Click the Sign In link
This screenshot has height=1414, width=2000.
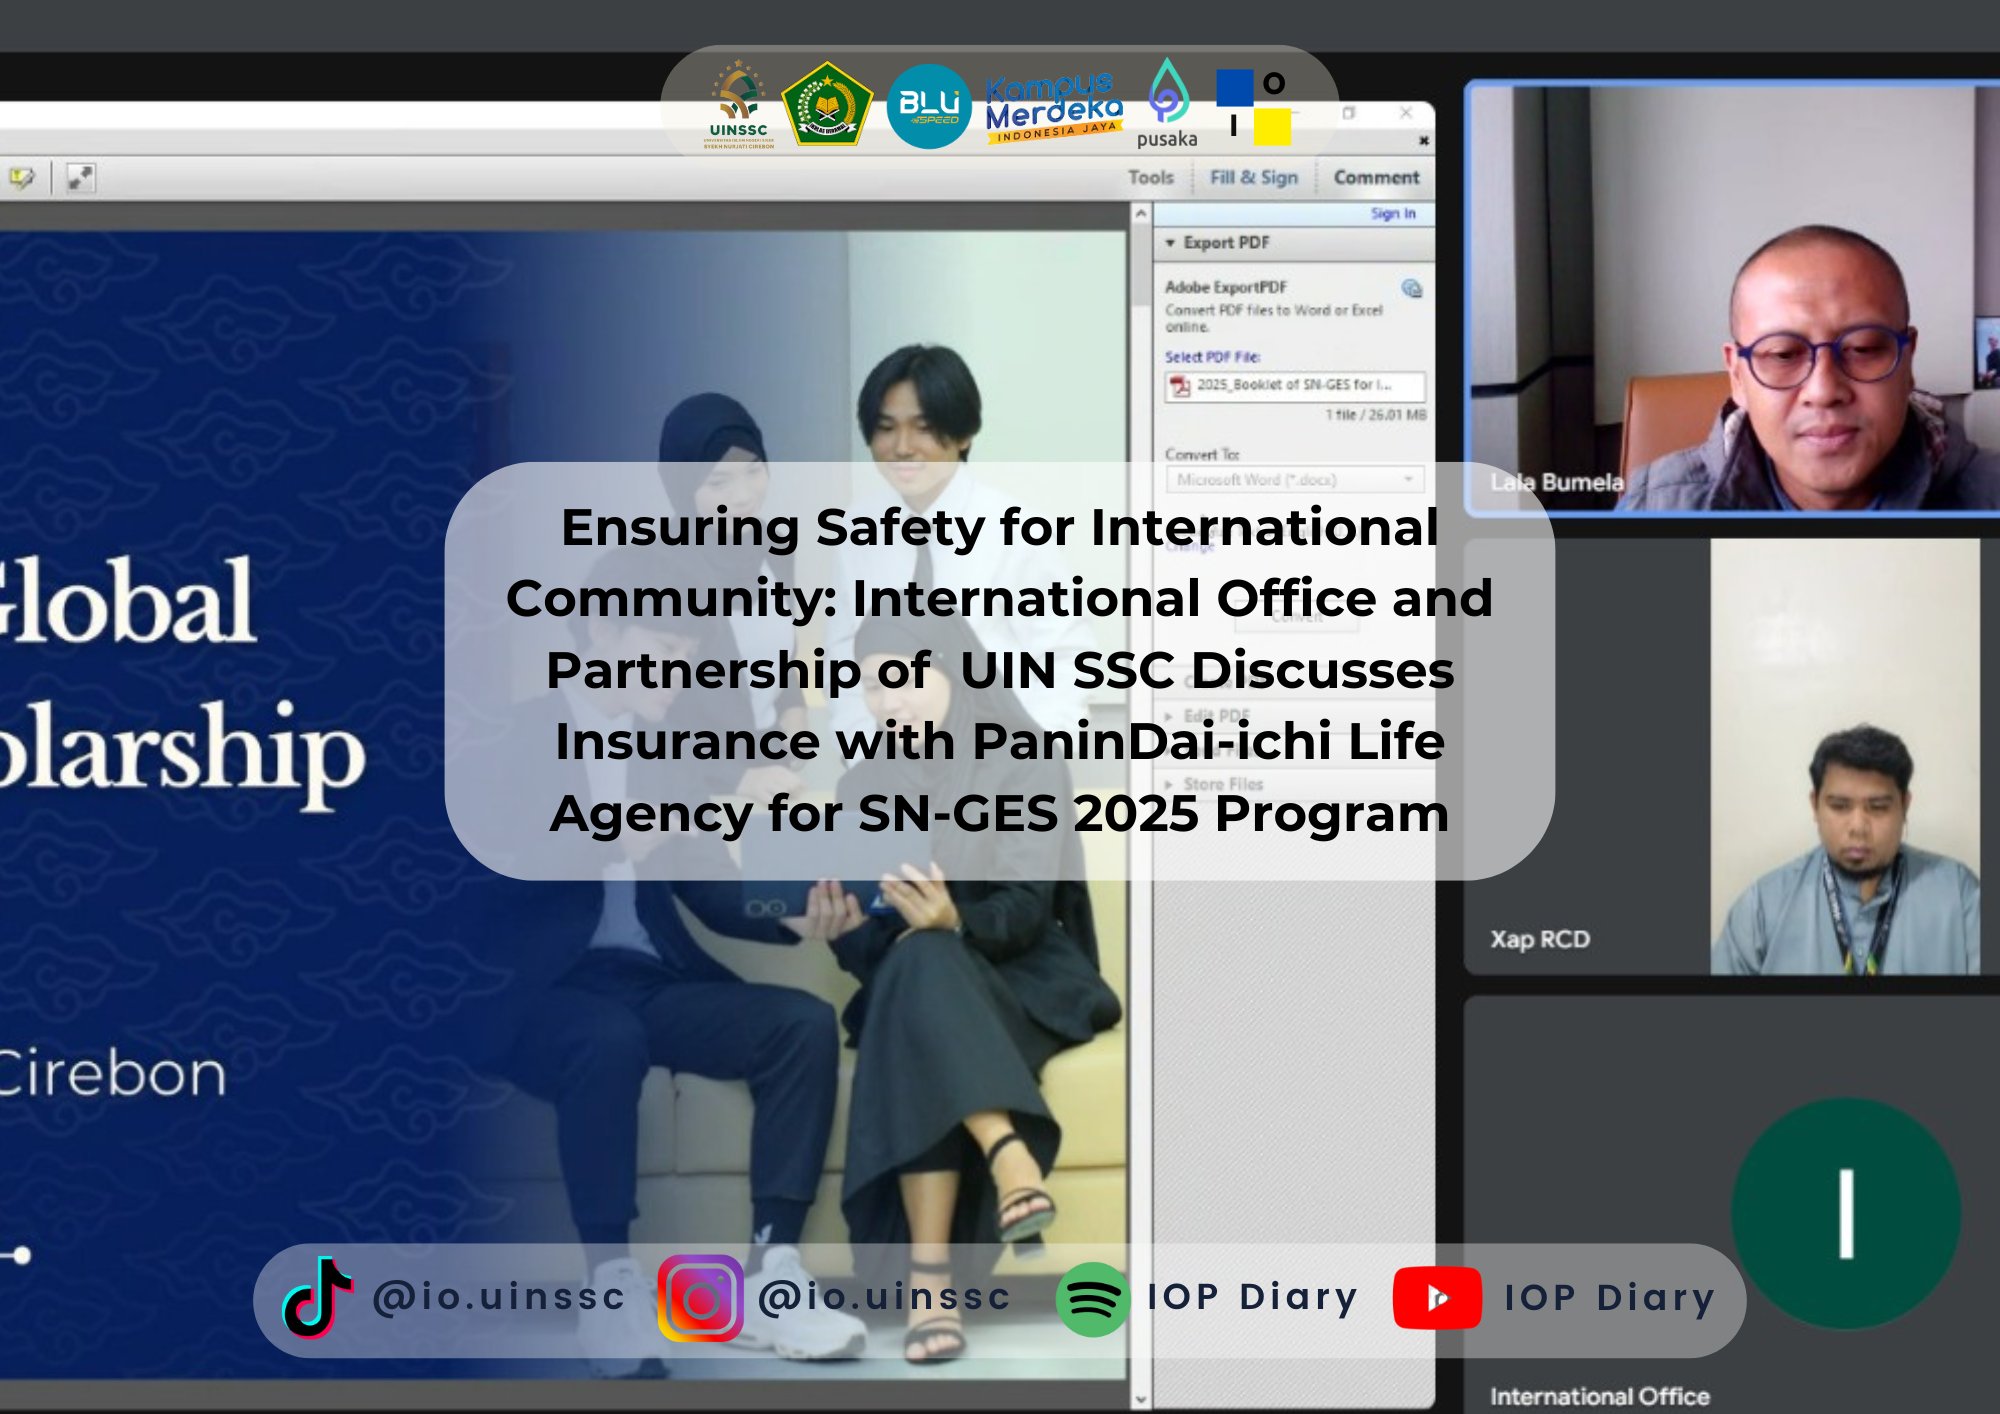coord(1393,213)
